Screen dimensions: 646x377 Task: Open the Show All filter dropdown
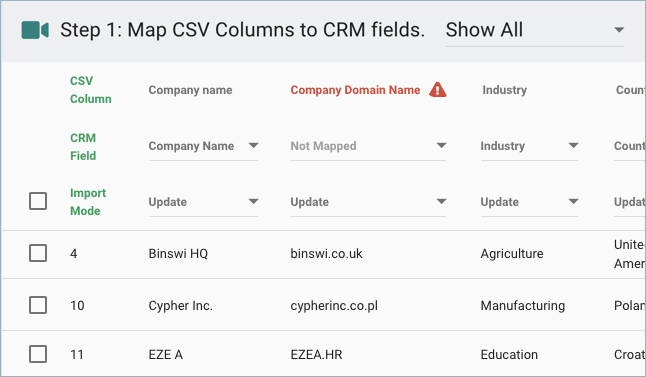pos(535,30)
